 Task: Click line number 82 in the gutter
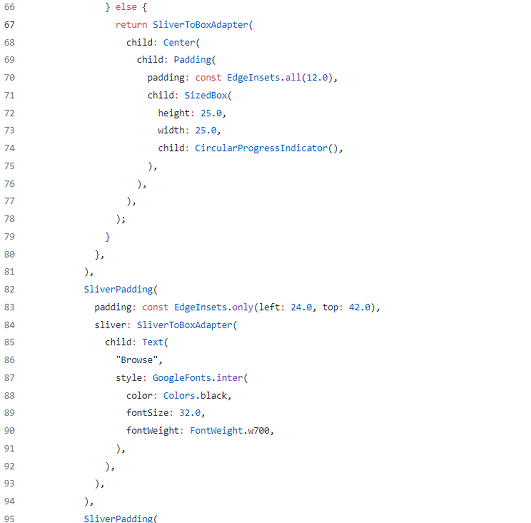[x=9, y=290]
